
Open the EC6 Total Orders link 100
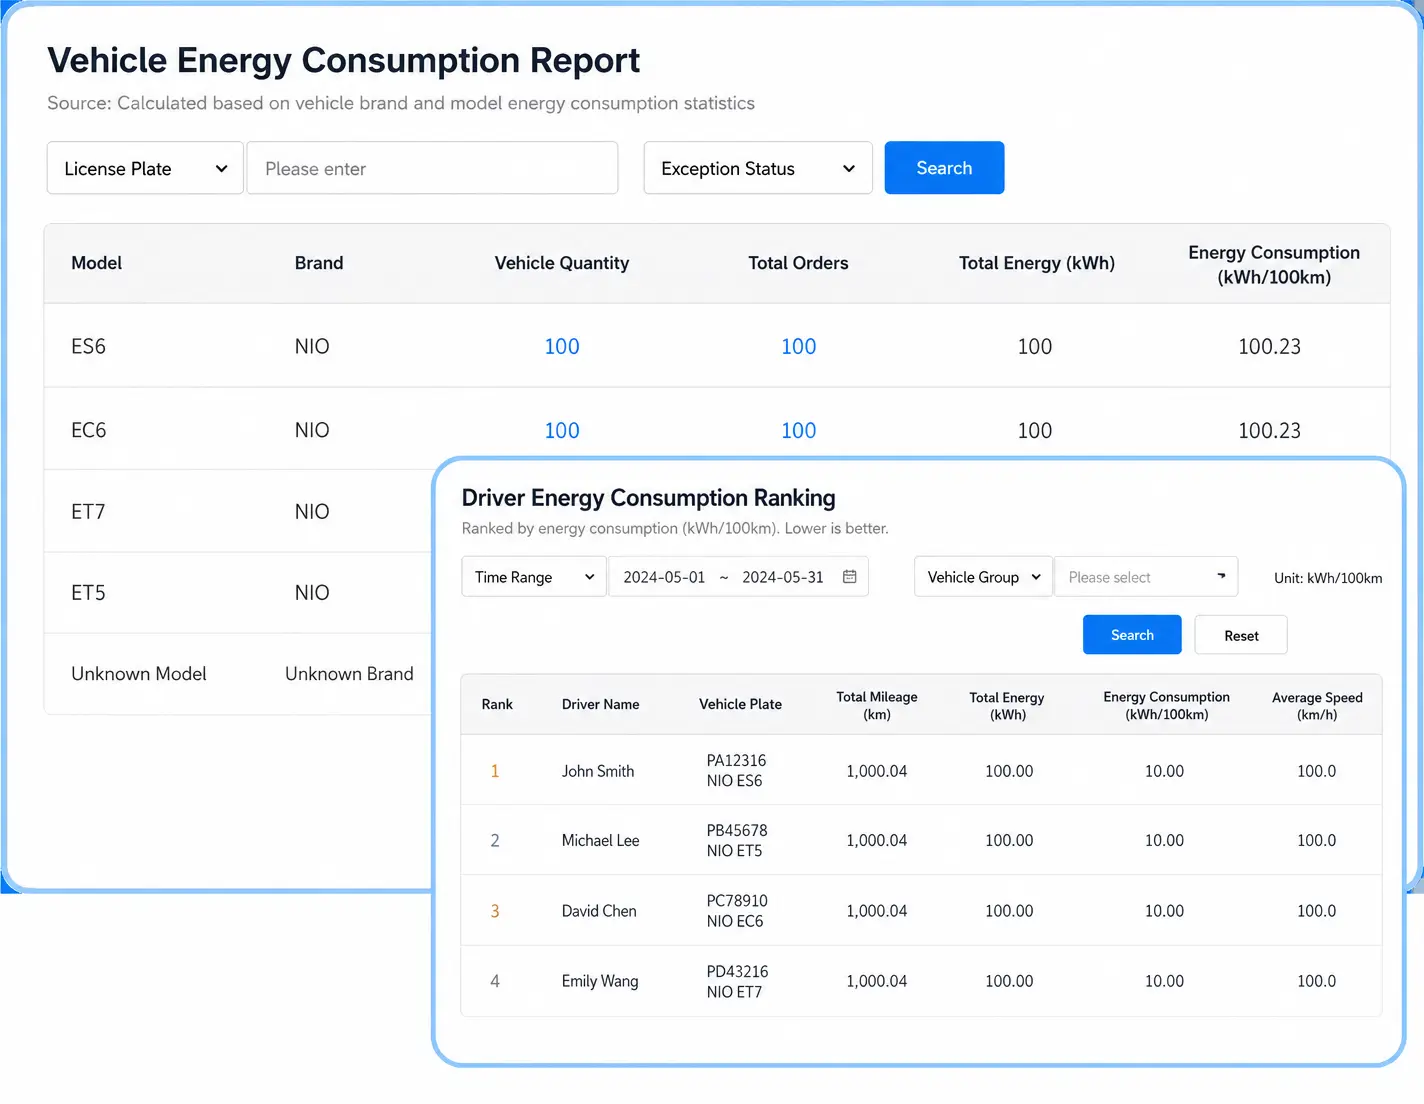tap(798, 430)
